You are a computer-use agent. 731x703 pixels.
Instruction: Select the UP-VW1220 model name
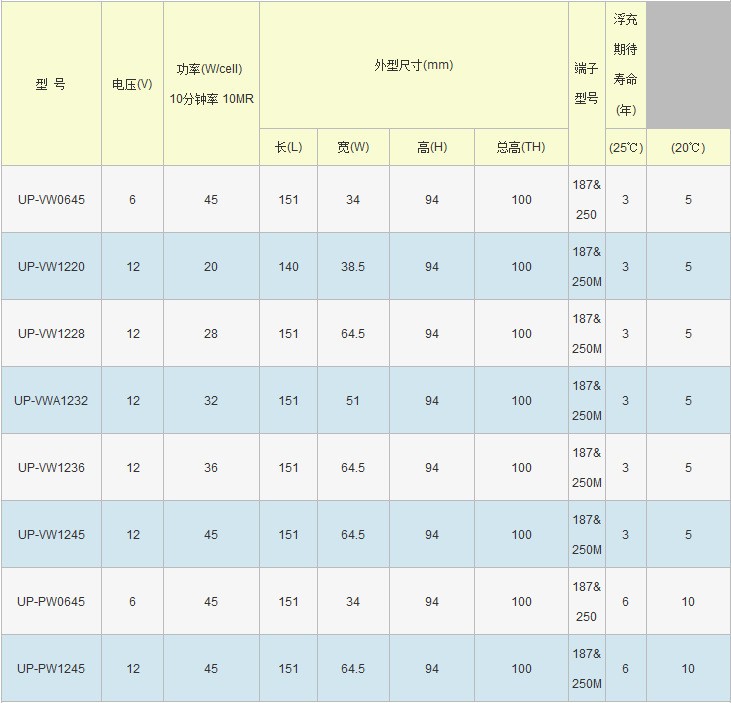[51, 267]
